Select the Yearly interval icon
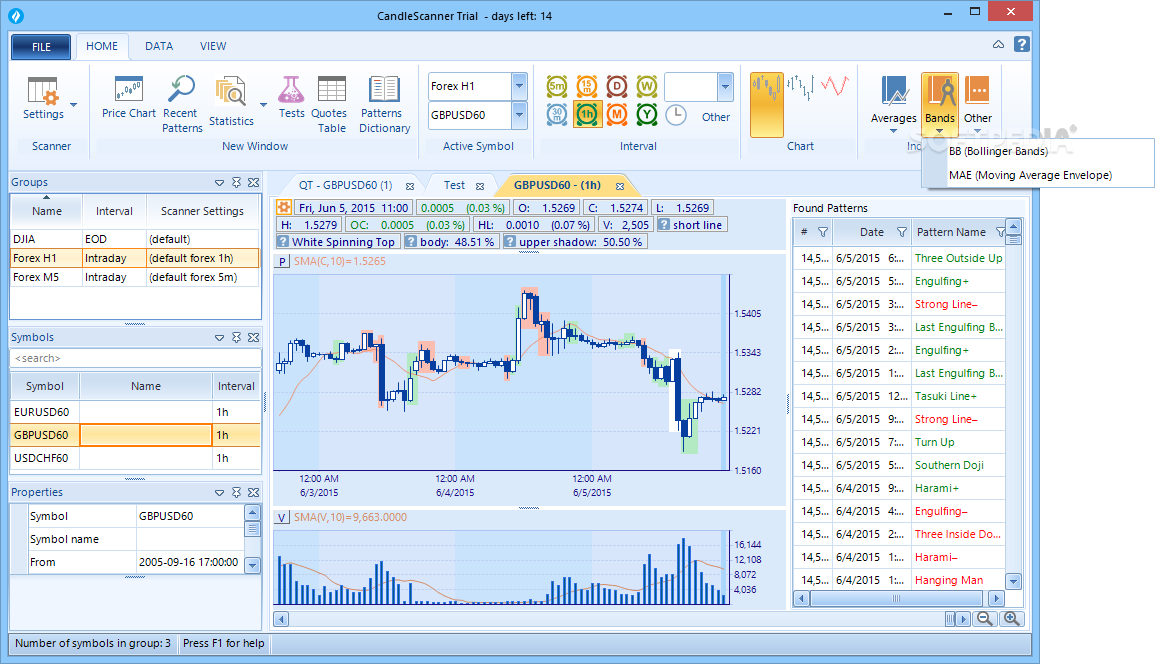 click(647, 114)
